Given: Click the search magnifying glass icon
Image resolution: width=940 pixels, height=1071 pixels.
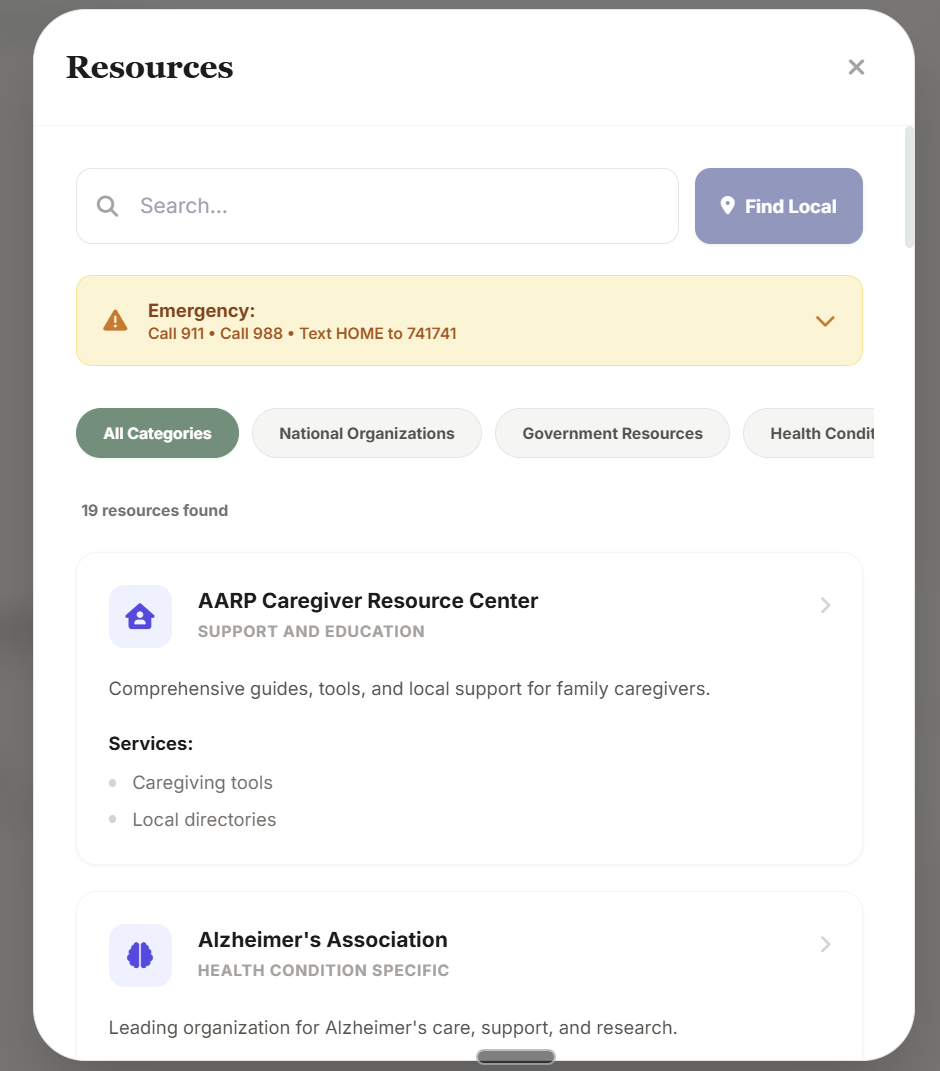Looking at the screenshot, I should tap(107, 206).
